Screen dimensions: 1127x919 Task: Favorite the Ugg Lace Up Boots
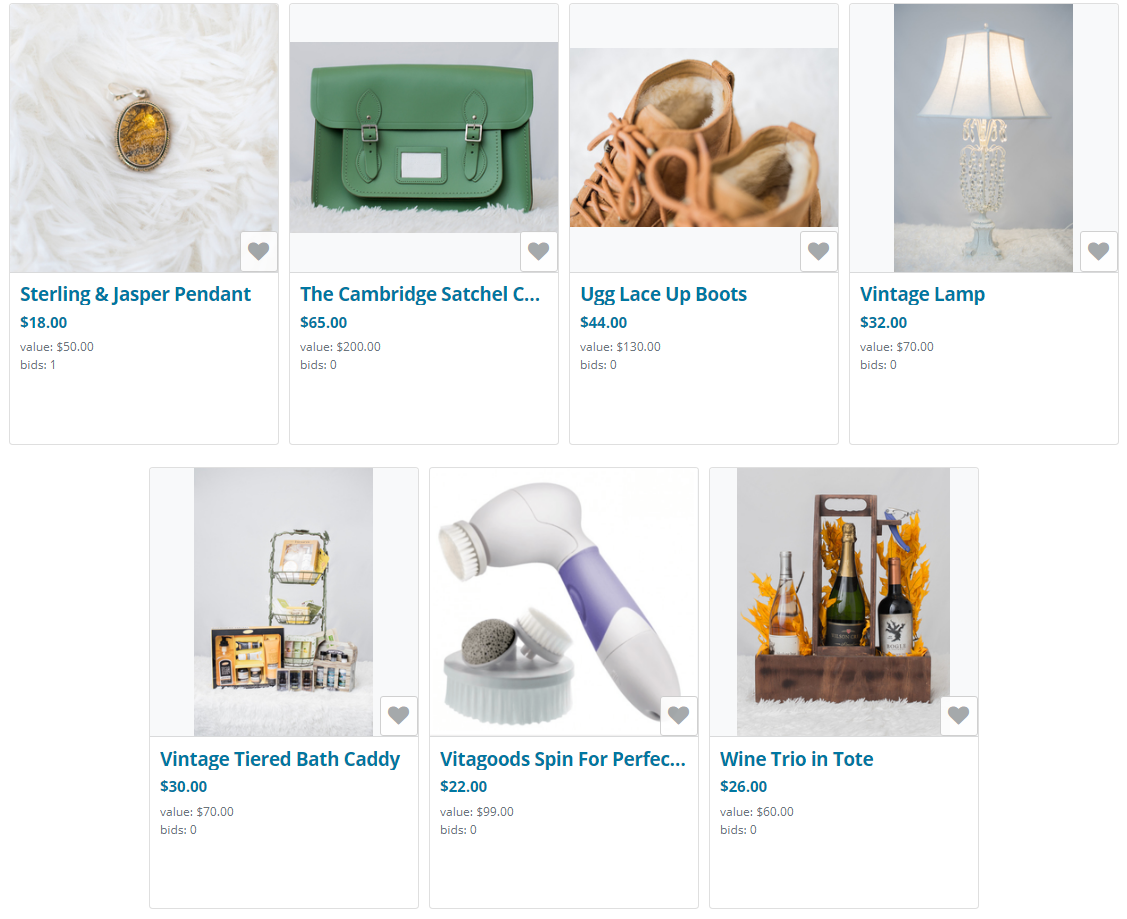click(819, 251)
